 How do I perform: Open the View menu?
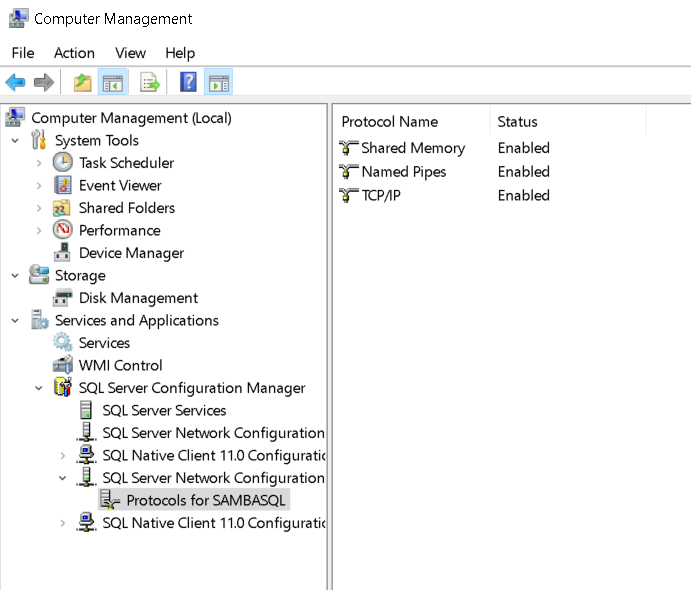pyautogui.click(x=130, y=53)
